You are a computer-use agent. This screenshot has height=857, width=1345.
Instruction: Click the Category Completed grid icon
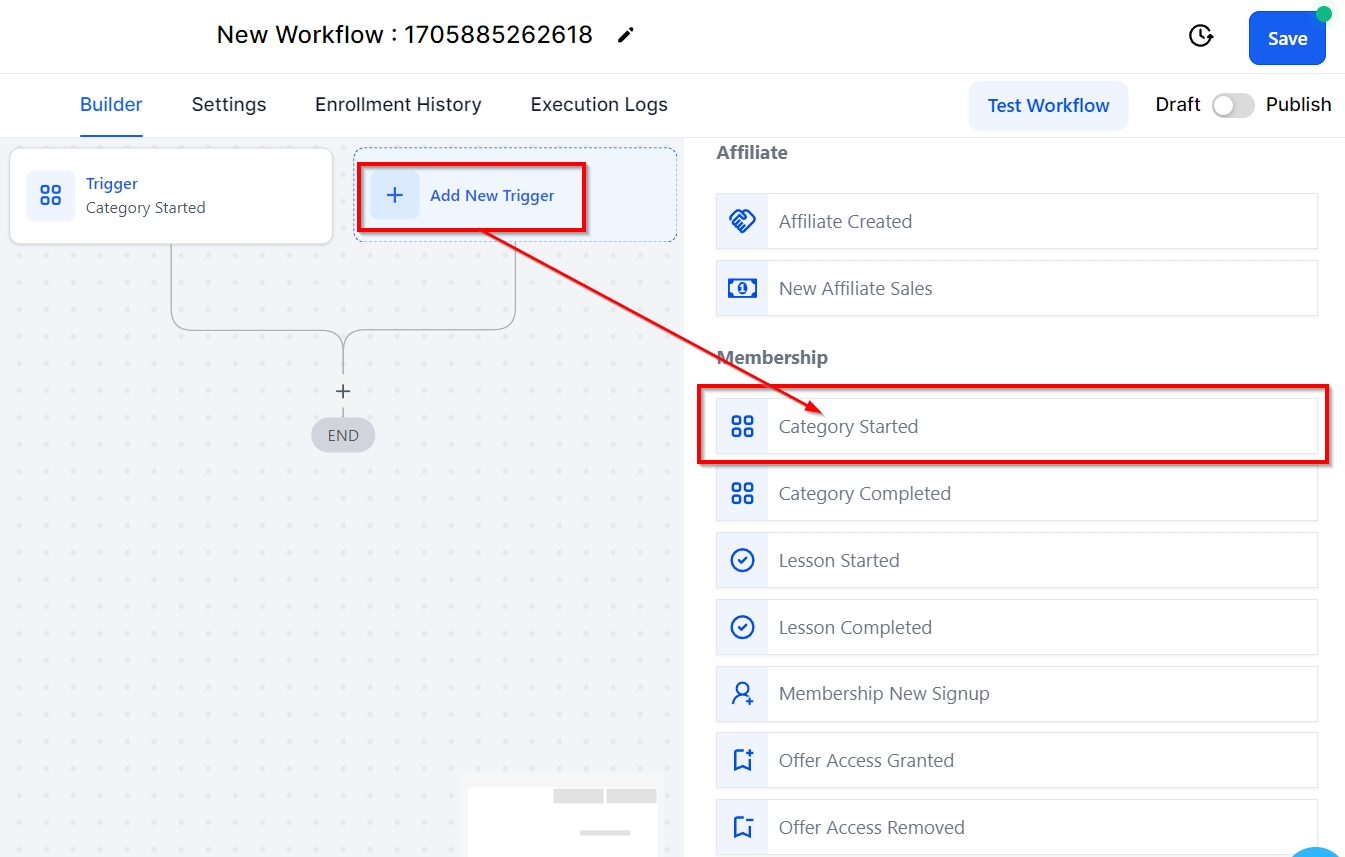(x=742, y=493)
